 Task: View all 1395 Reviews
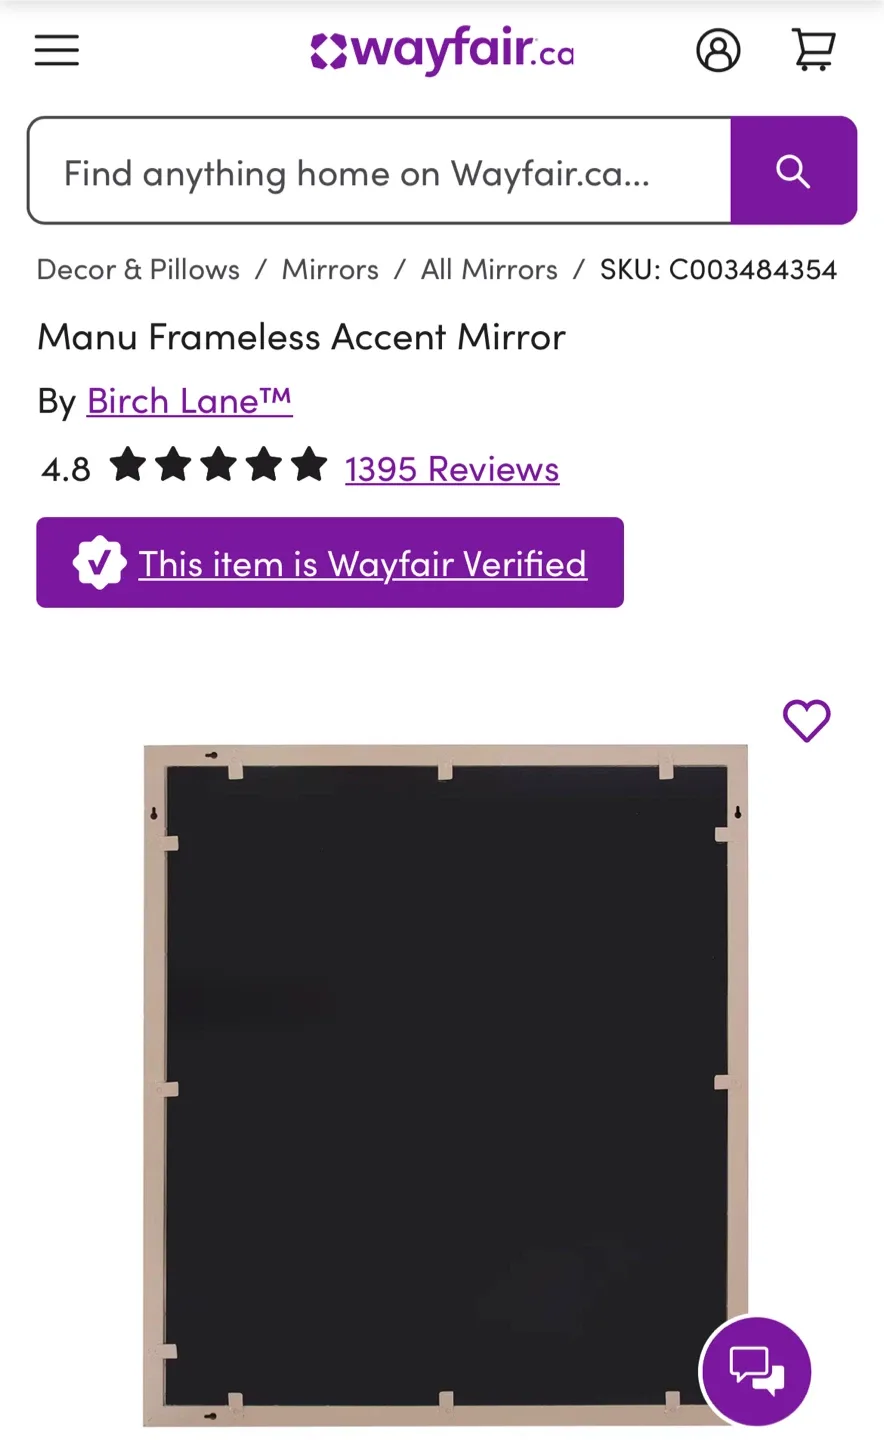tap(451, 468)
